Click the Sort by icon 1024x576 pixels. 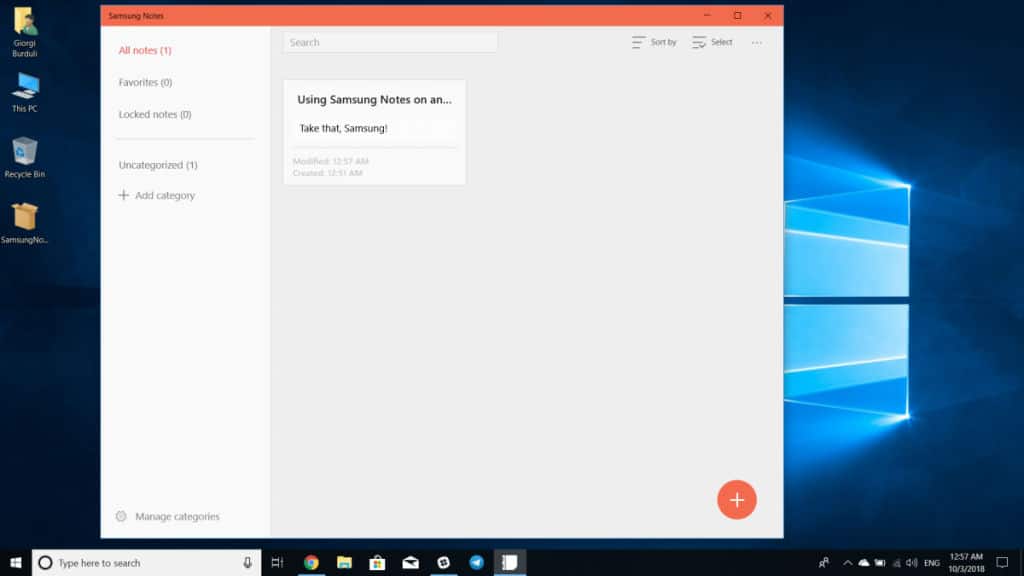[638, 42]
